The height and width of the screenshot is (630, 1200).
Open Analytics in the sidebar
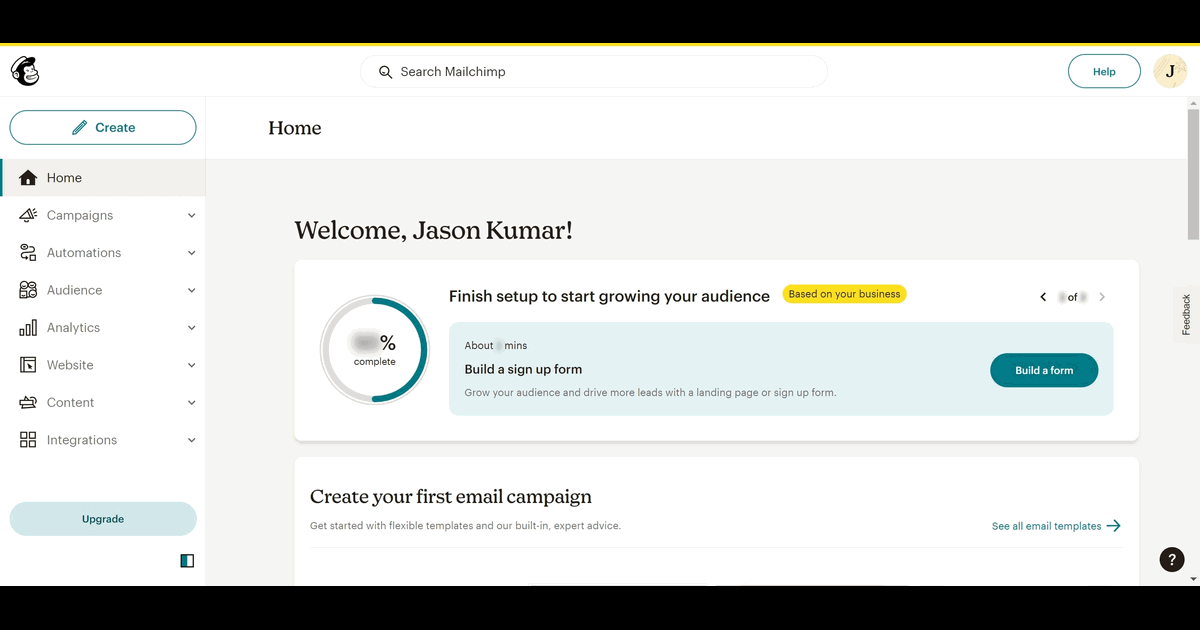(103, 328)
